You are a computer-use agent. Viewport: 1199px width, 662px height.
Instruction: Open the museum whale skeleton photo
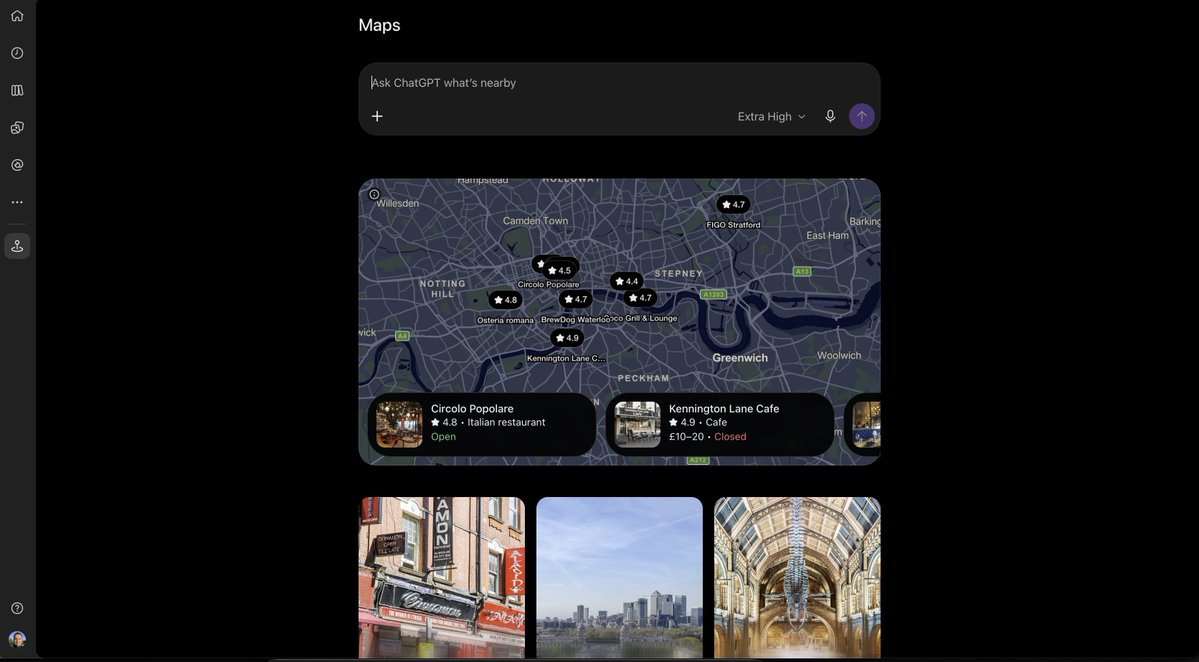797,577
